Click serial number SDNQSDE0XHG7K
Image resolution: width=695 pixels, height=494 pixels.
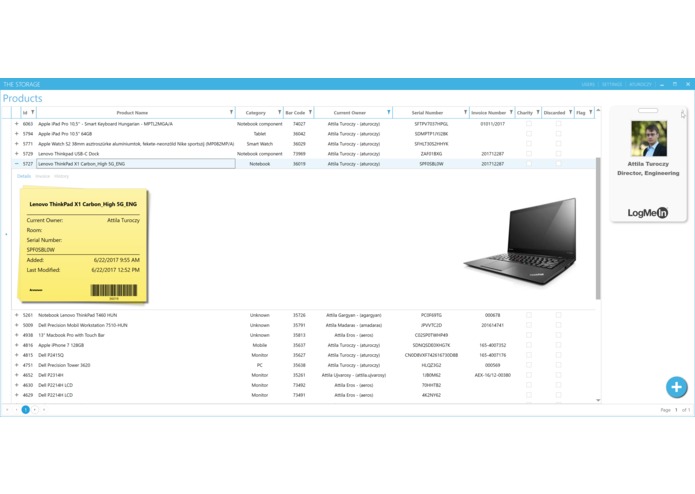pos(431,345)
